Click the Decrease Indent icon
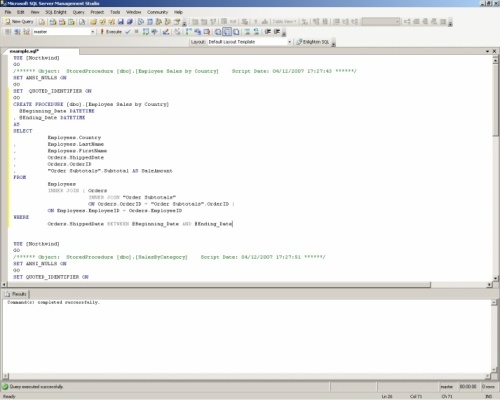This screenshot has height=400, width=500. coord(268,32)
